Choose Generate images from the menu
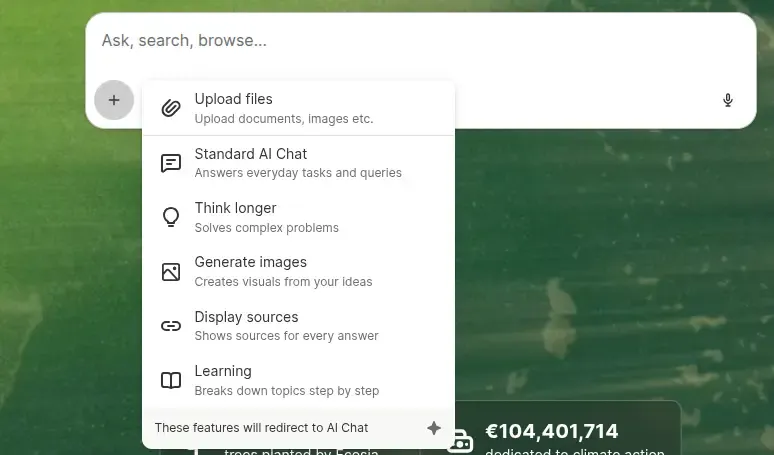This screenshot has height=455, width=774. click(x=298, y=271)
